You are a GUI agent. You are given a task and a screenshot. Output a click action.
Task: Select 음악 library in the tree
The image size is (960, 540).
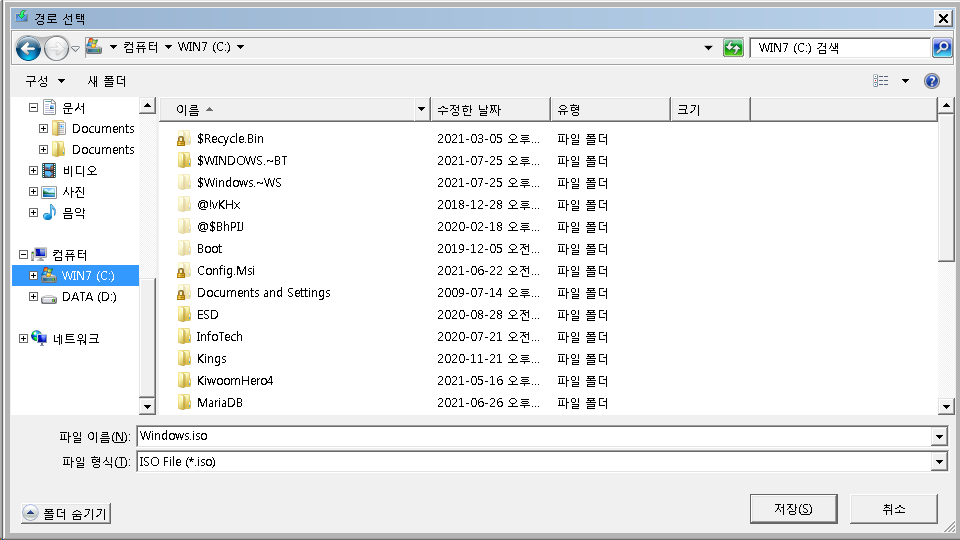click(73, 212)
